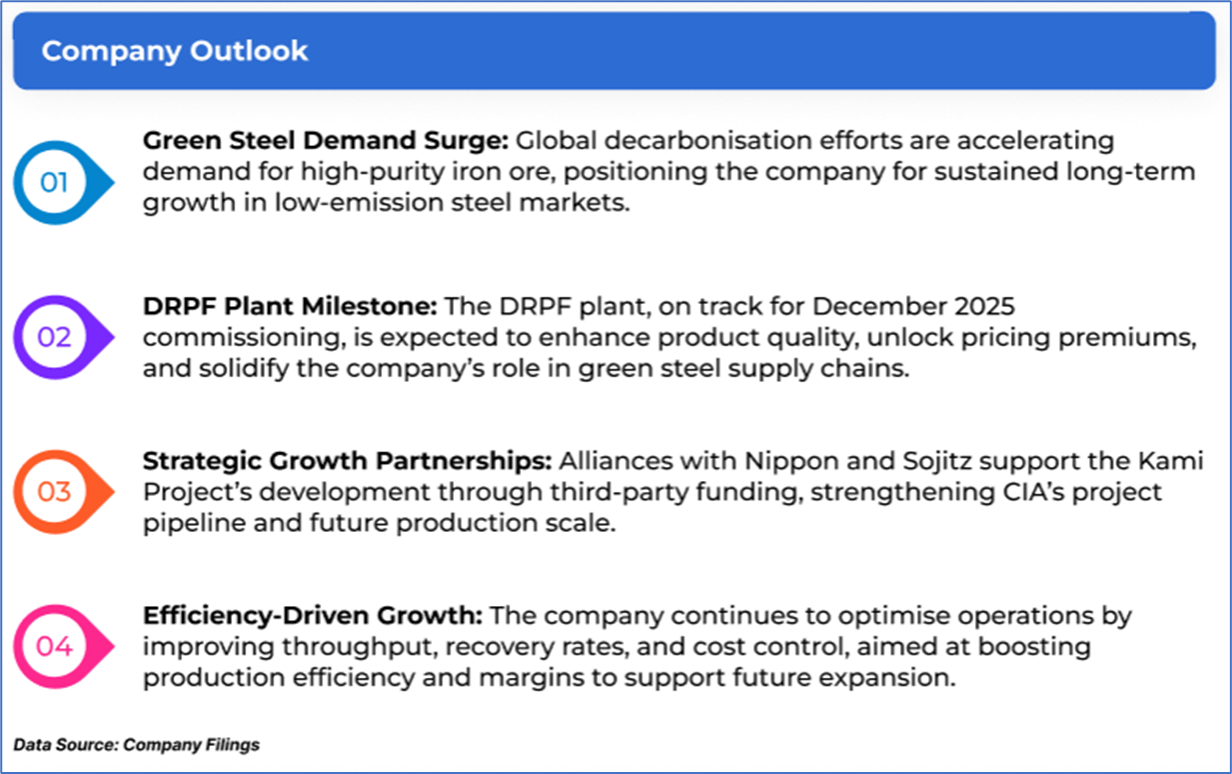Open the Strategic Growth Partnerships heading
Screen dimensions: 1232x774
[x=346, y=460]
